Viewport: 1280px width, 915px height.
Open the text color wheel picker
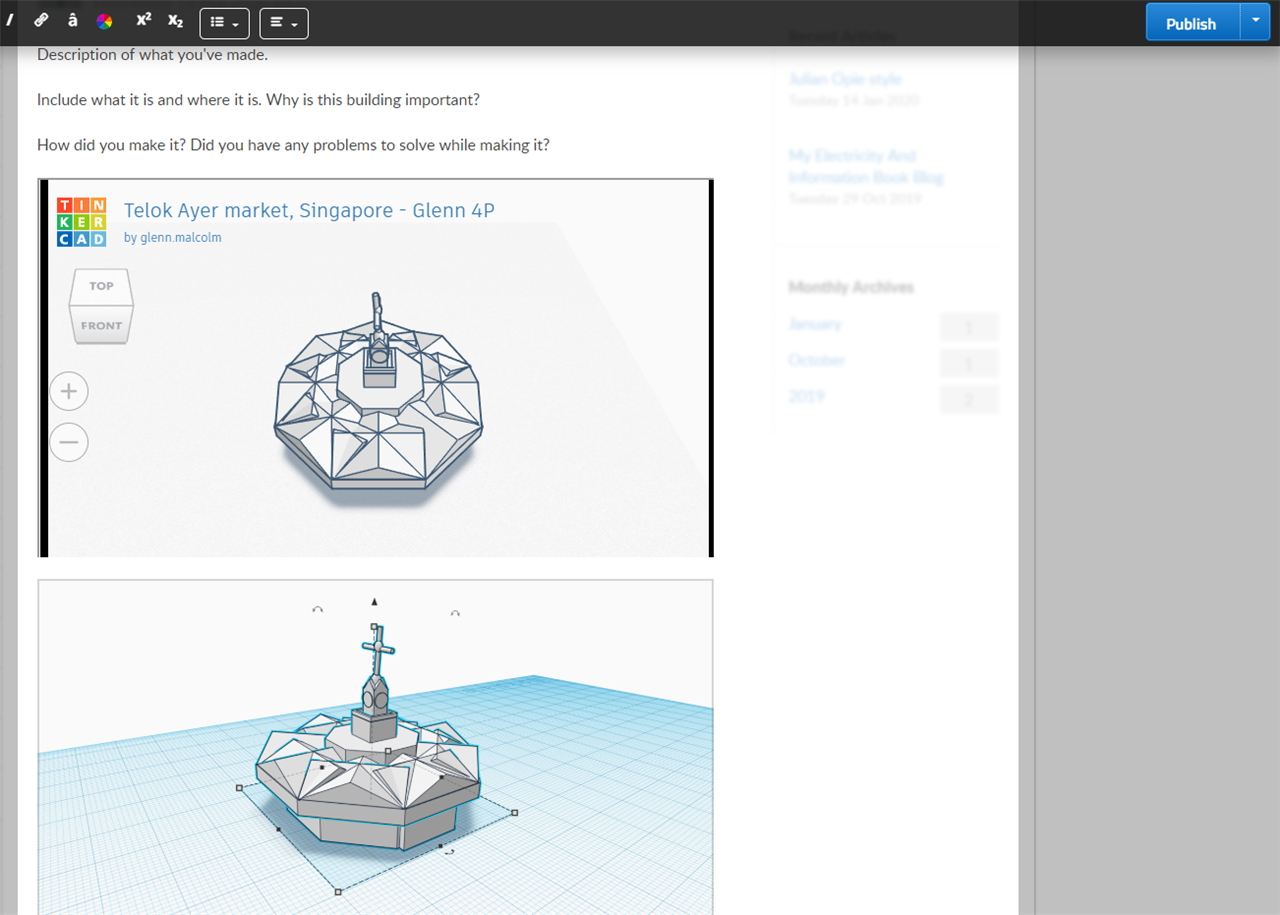pyautogui.click(x=104, y=21)
